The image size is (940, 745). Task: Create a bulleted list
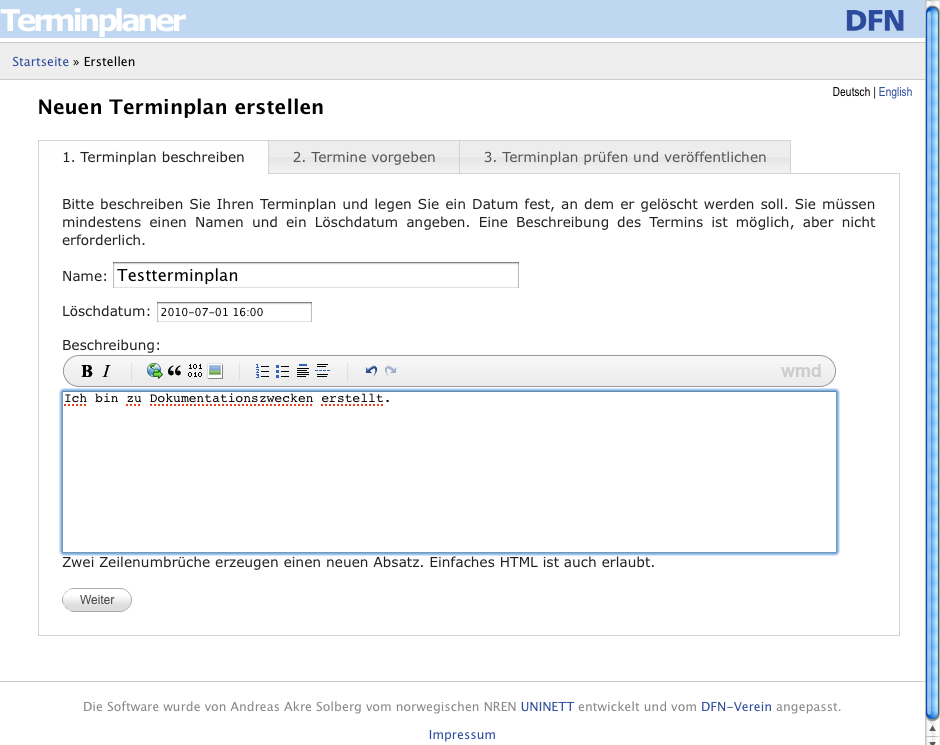point(282,371)
